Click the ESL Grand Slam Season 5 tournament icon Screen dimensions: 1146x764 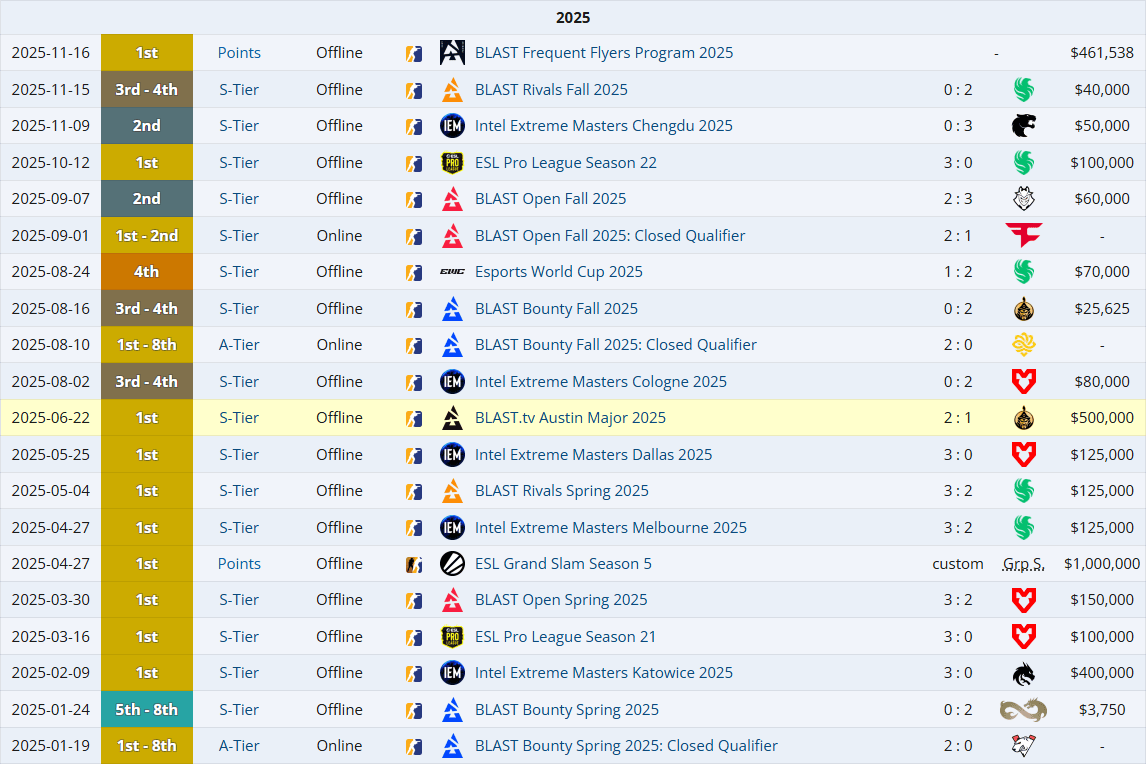(452, 564)
